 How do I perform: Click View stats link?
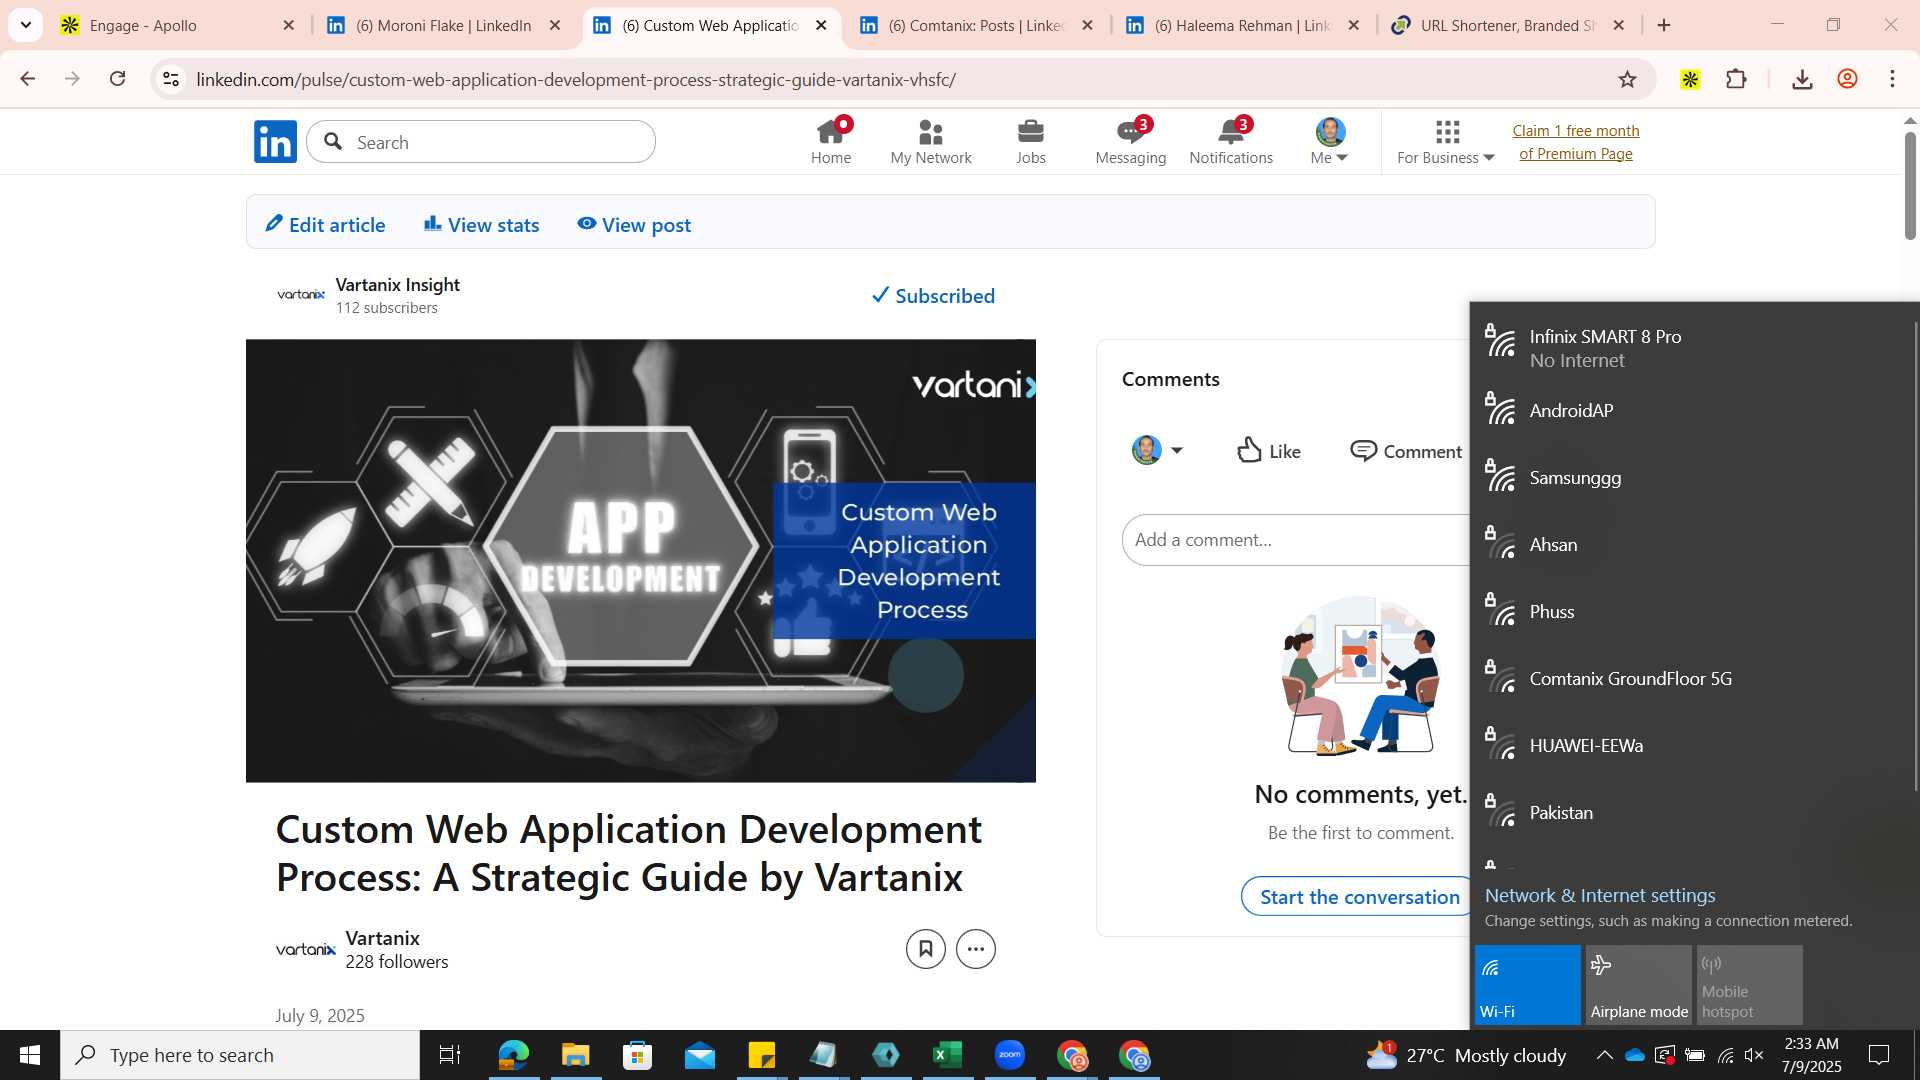(482, 225)
